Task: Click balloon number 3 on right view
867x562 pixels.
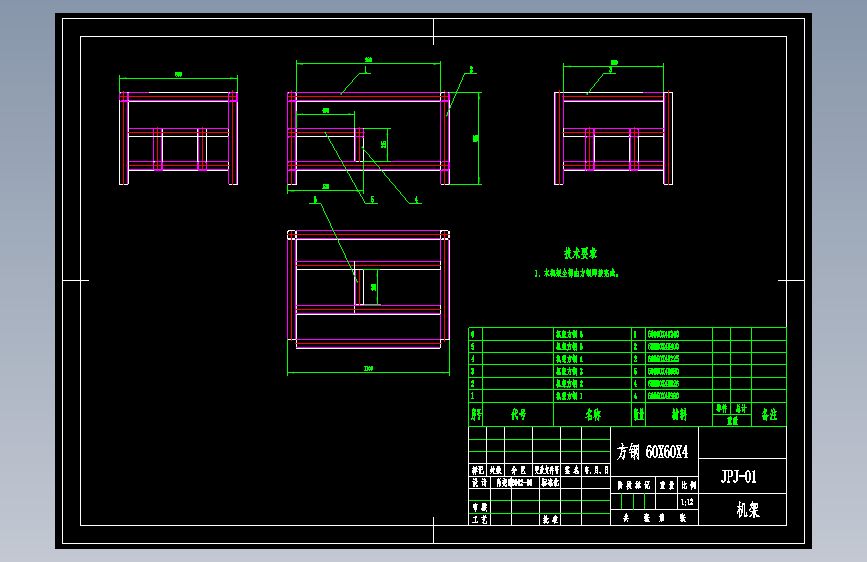Action: (x=611, y=70)
